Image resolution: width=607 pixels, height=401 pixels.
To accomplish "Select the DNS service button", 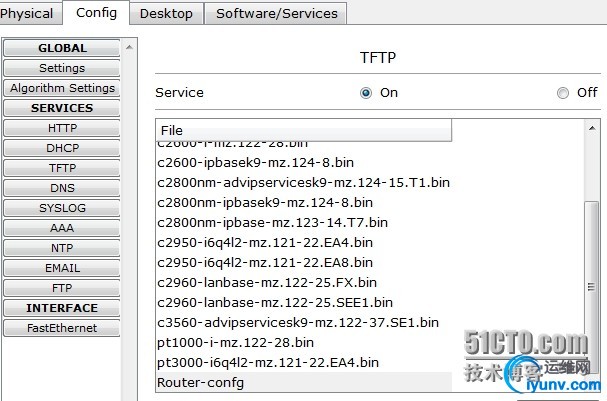I will (x=62, y=188).
